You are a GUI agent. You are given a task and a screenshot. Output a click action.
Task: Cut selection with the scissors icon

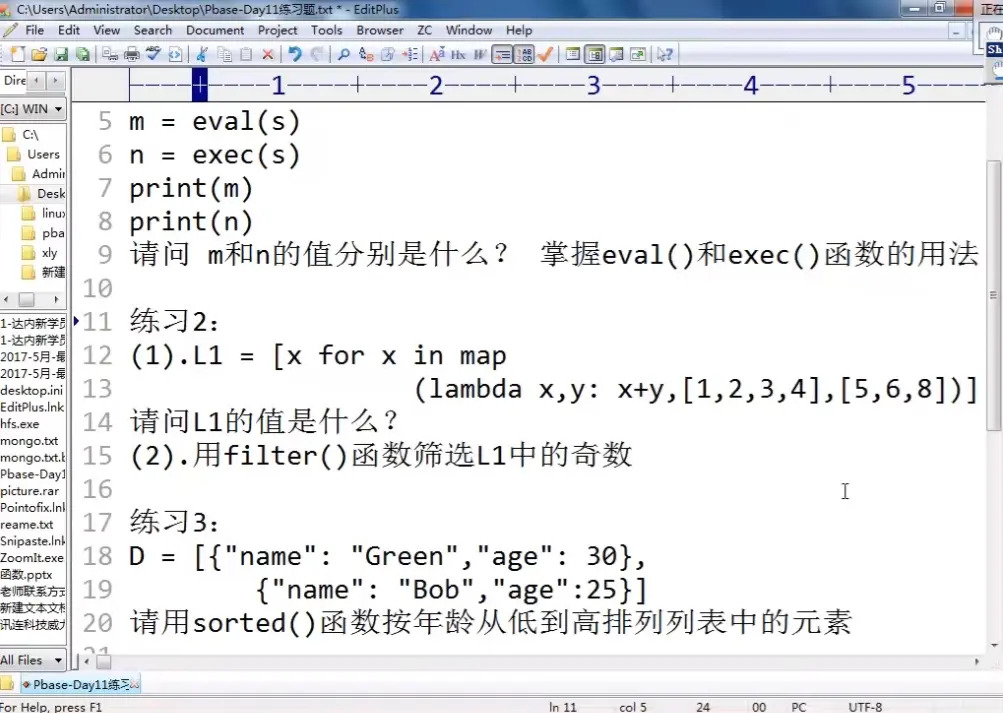202,54
